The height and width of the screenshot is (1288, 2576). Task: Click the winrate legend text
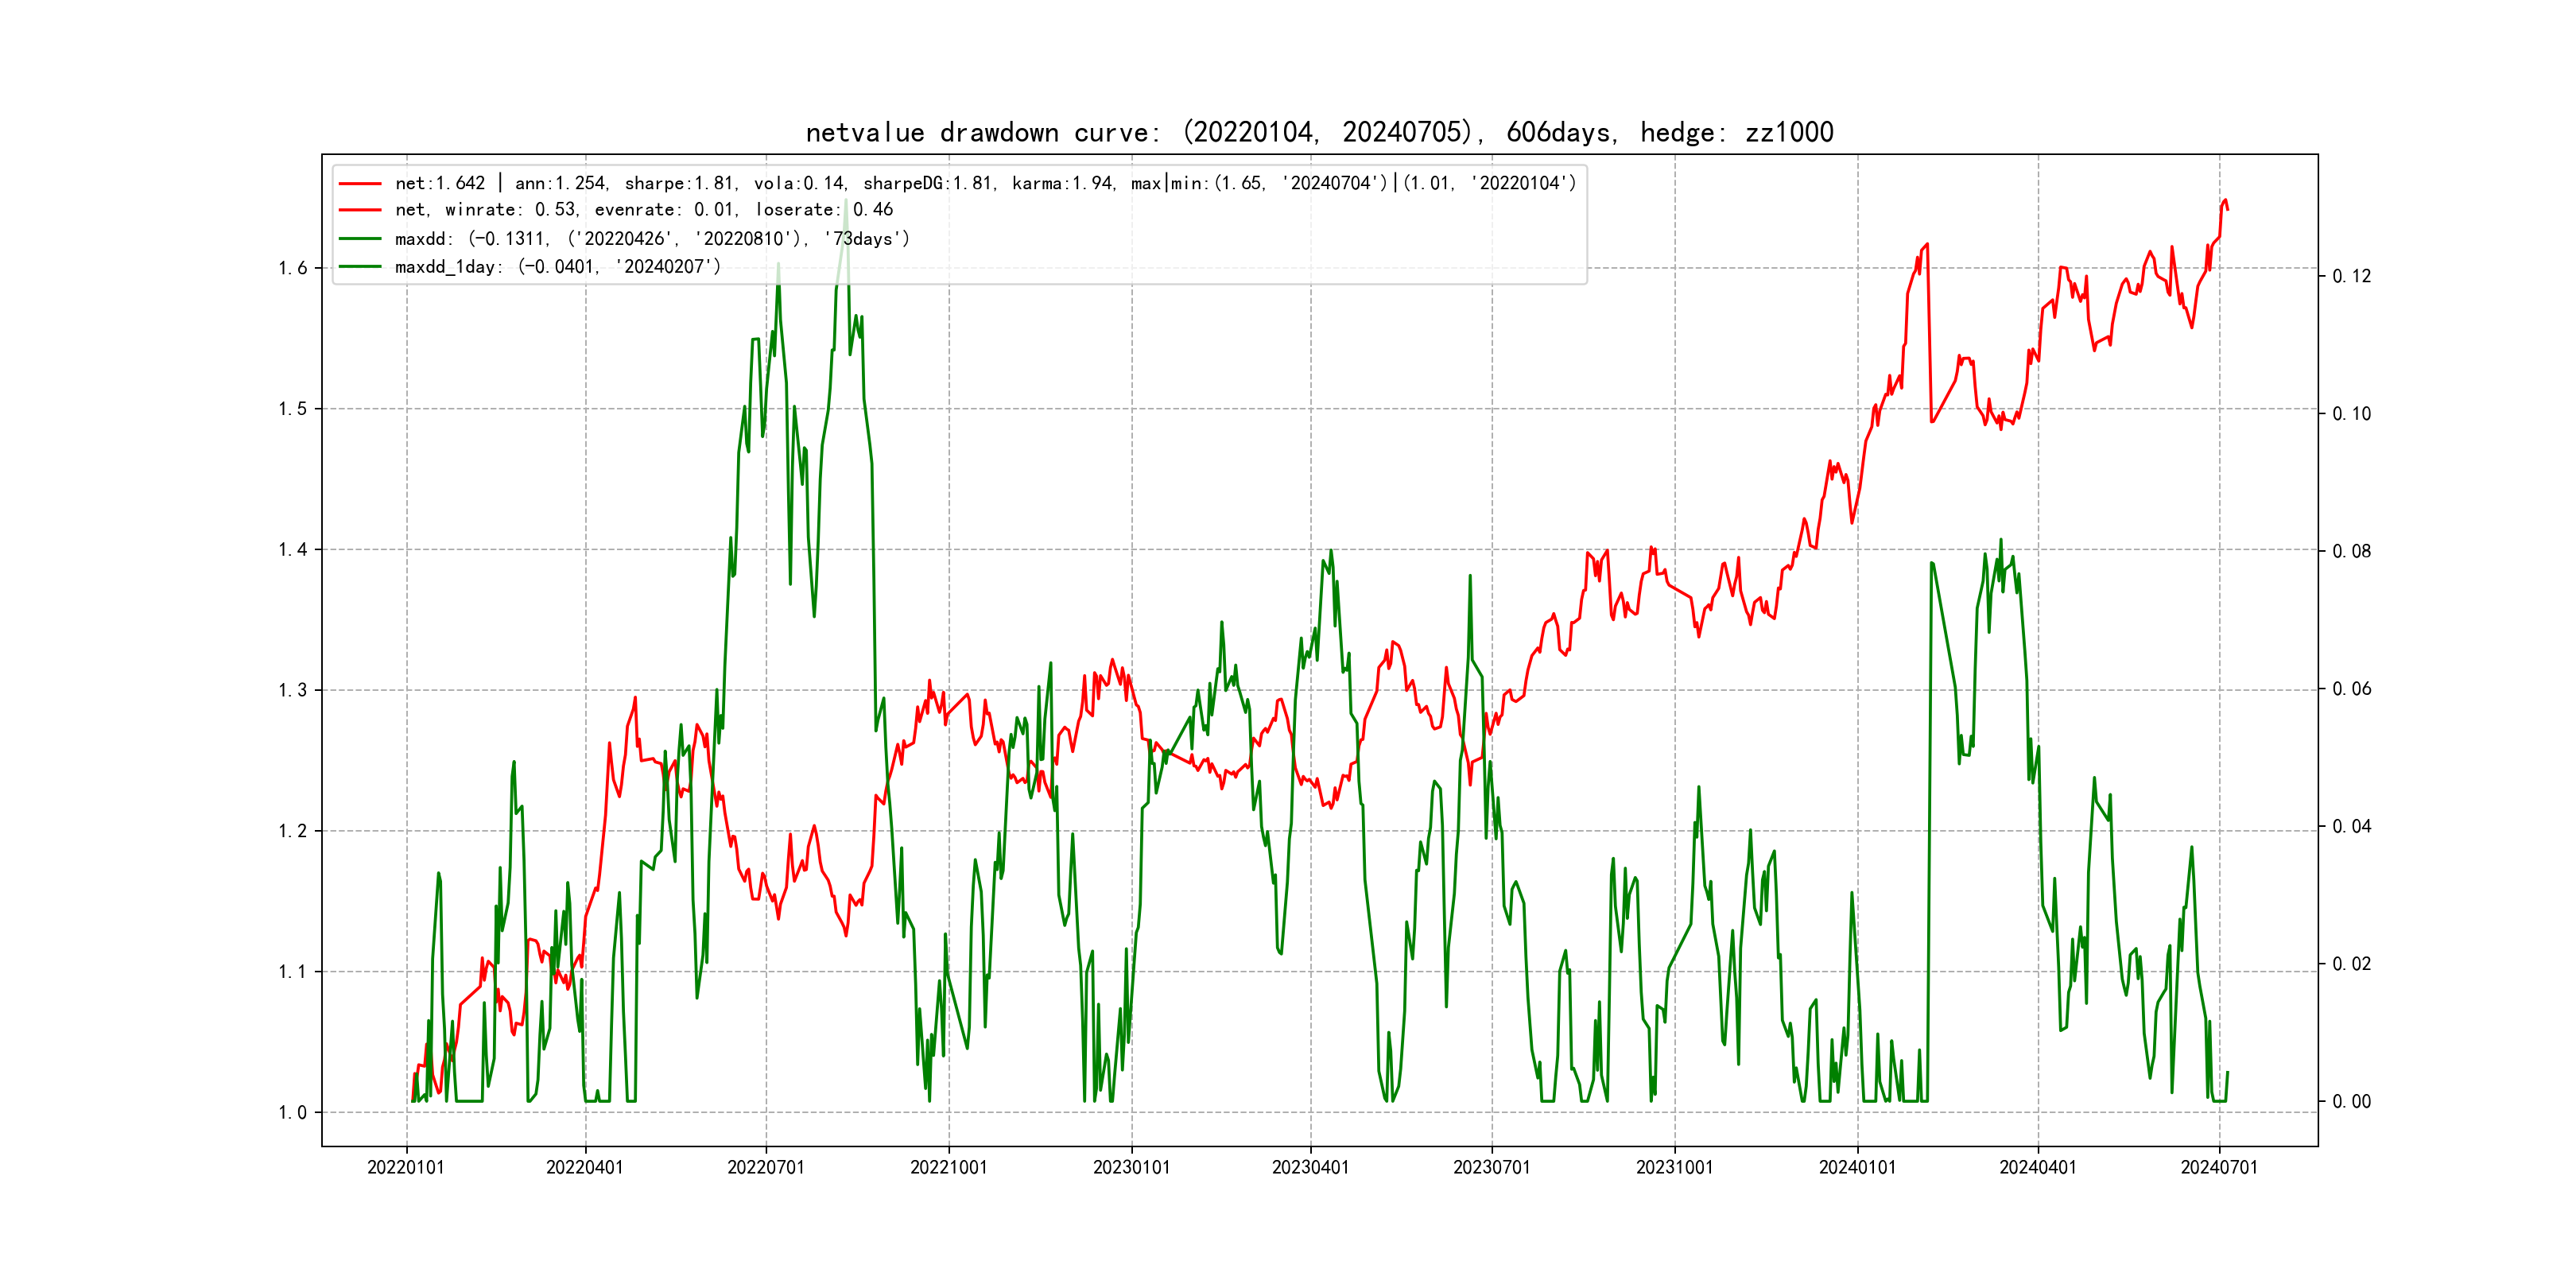click(x=644, y=210)
